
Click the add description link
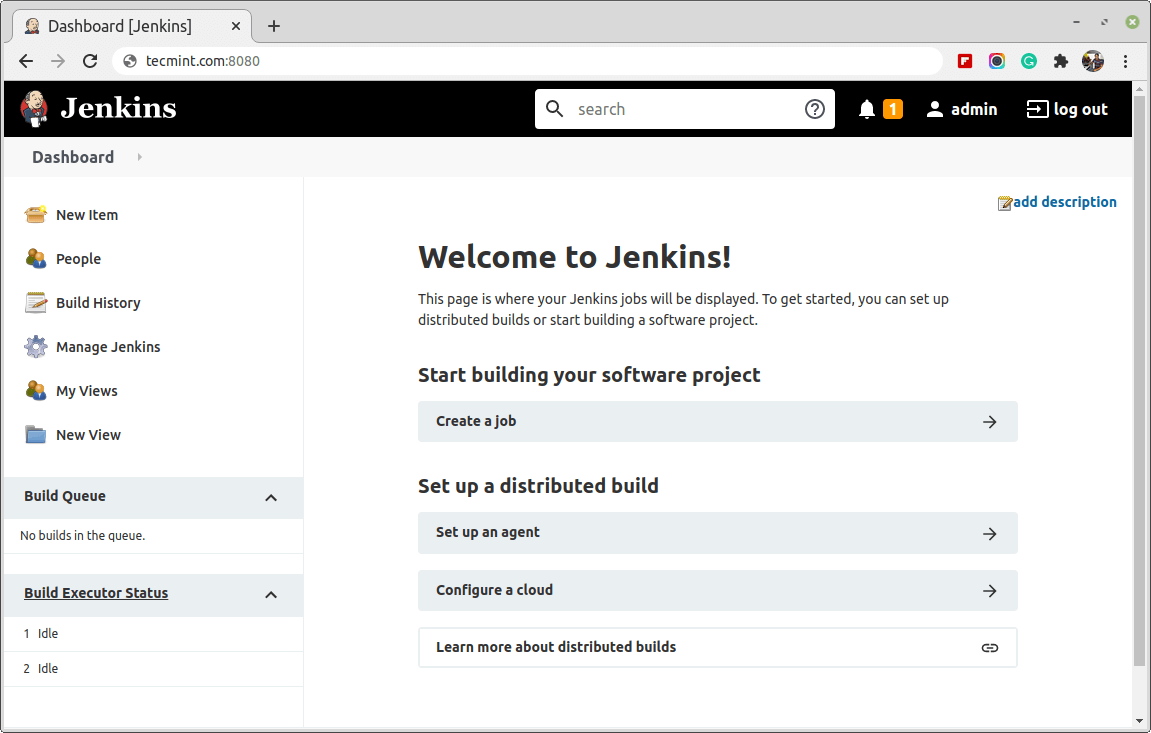(1064, 202)
